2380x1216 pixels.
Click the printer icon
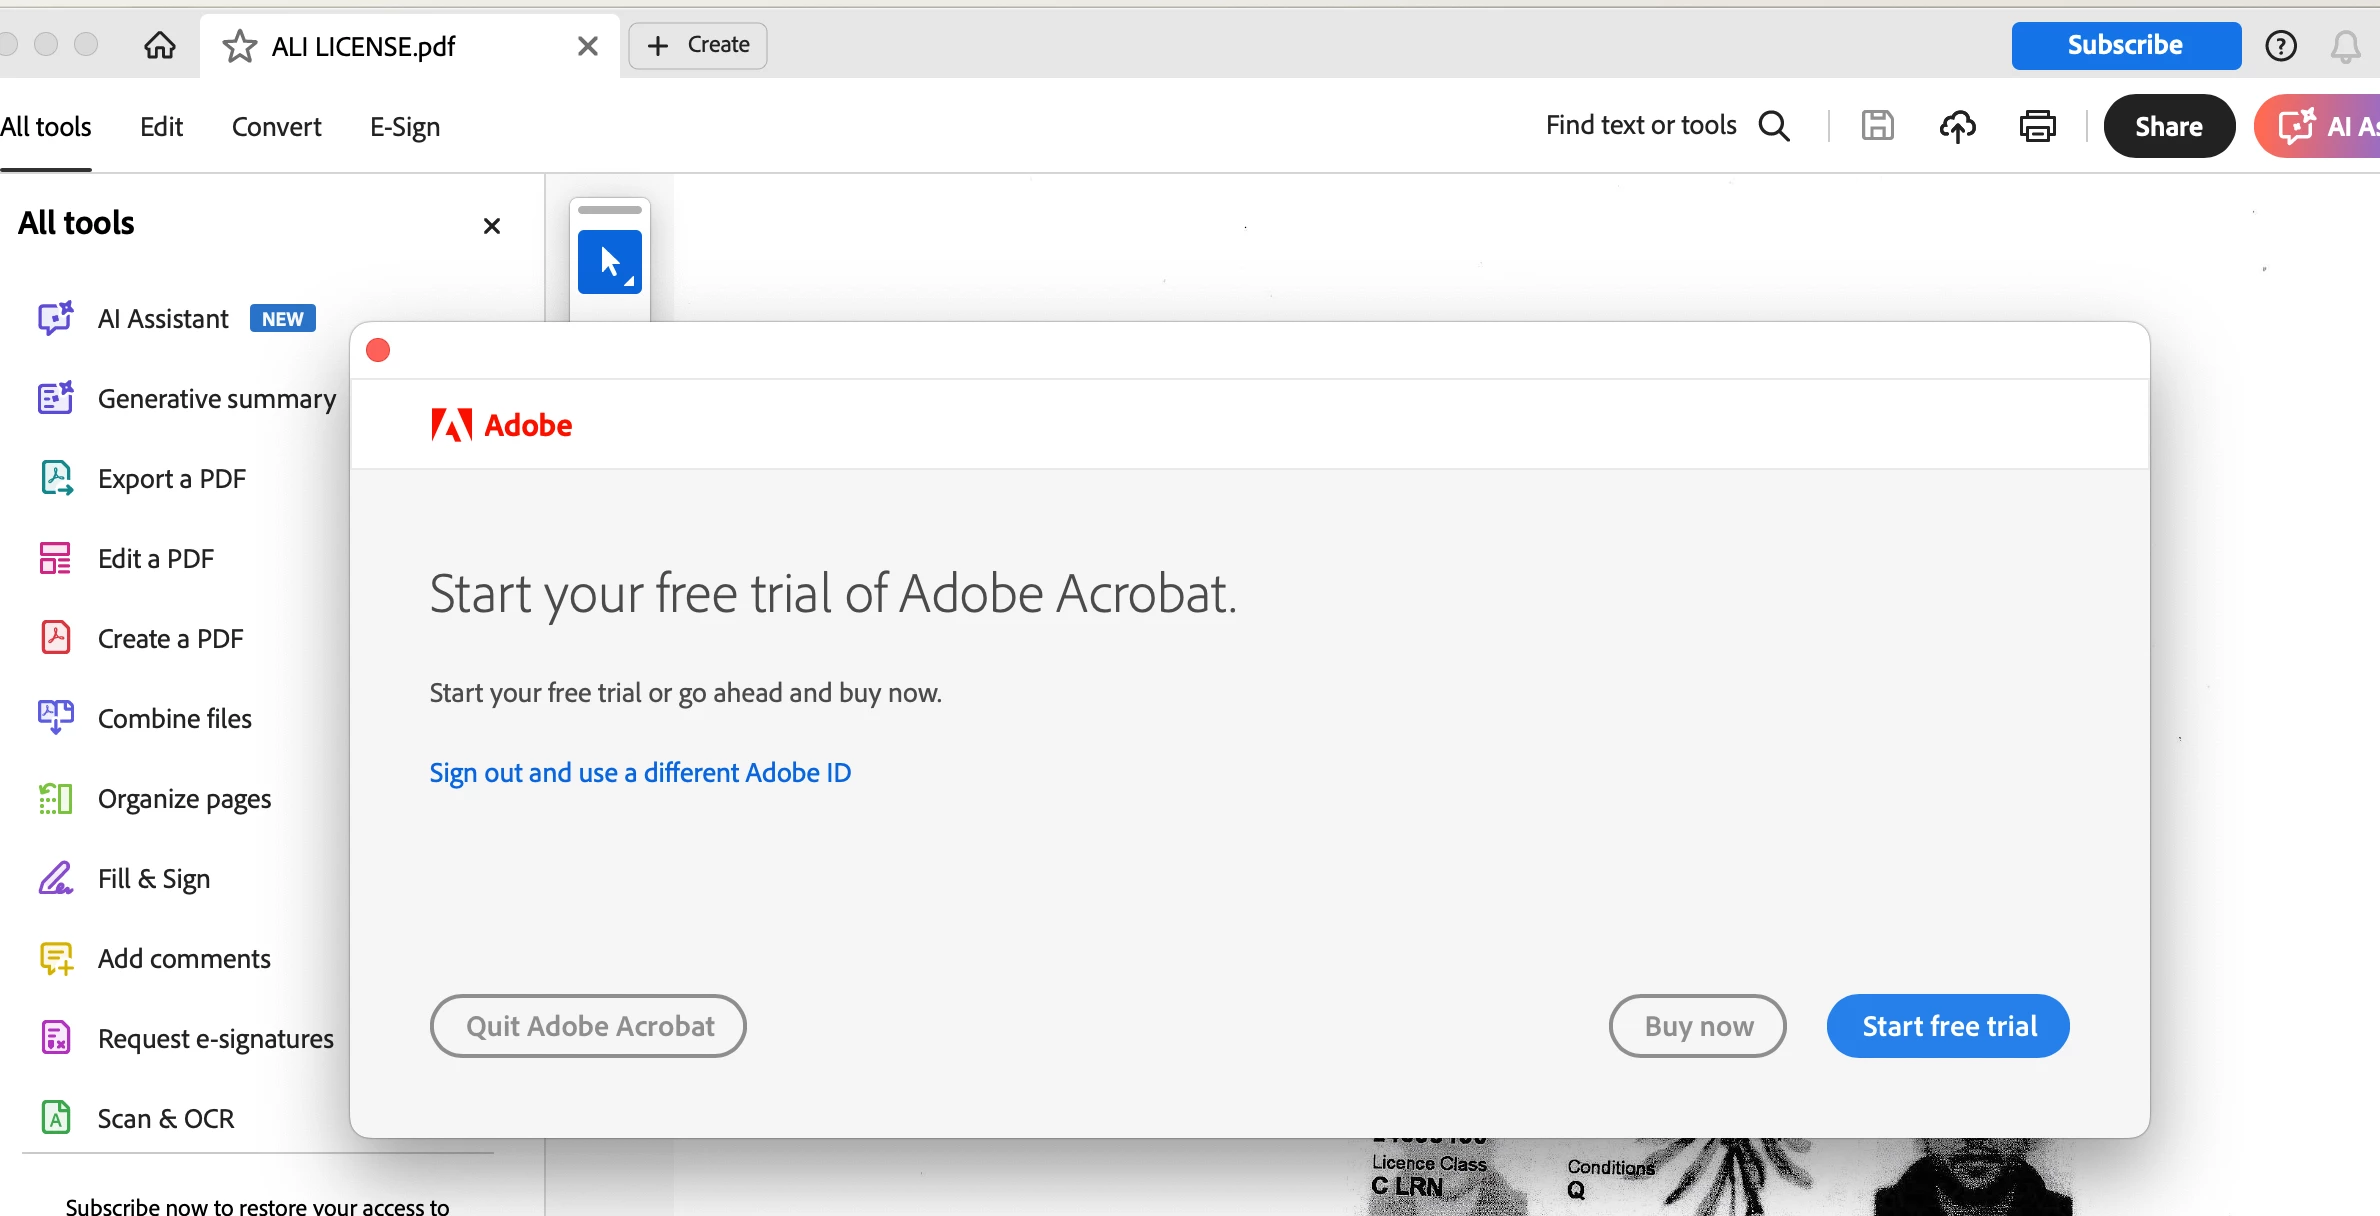click(x=2037, y=126)
